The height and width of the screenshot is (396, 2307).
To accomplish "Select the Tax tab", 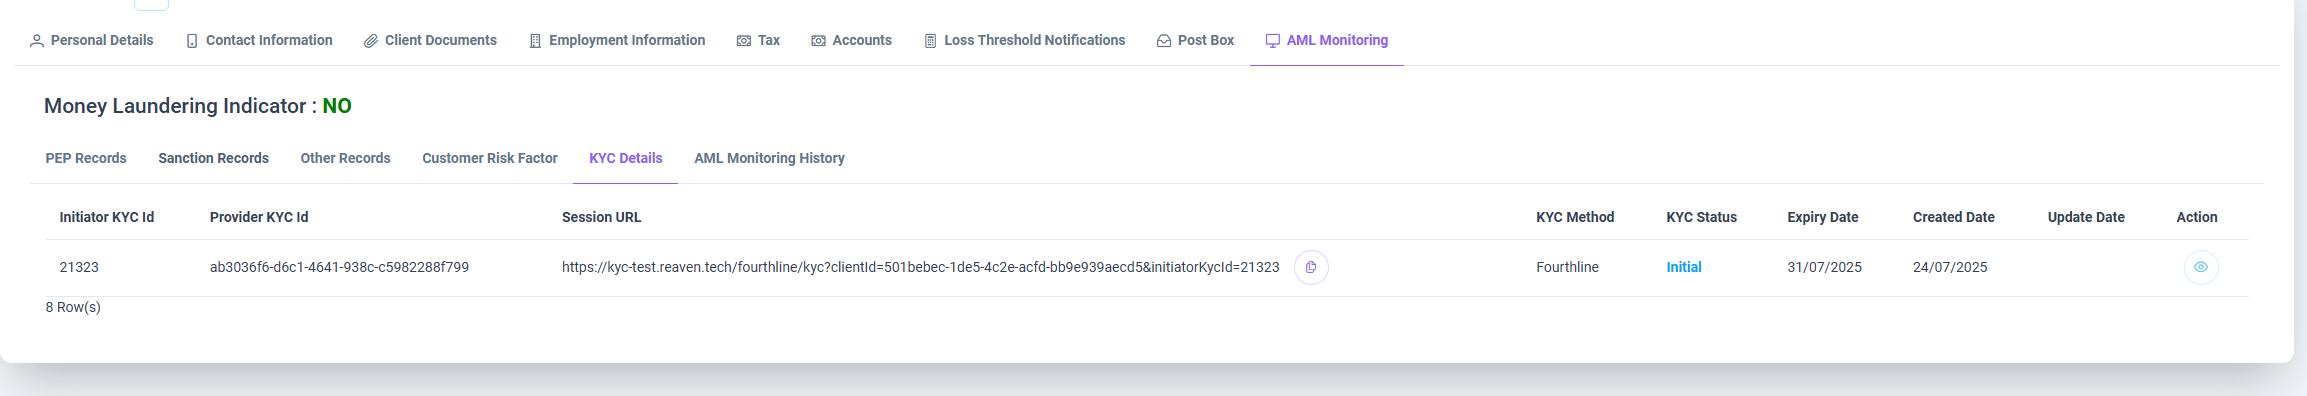I will [x=758, y=40].
